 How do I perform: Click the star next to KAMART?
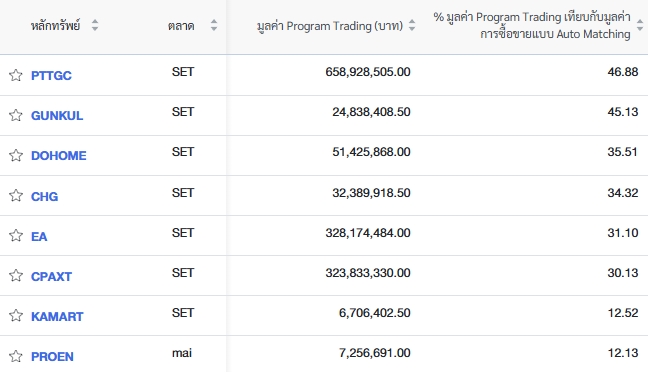pyautogui.click(x=16, y=316)
